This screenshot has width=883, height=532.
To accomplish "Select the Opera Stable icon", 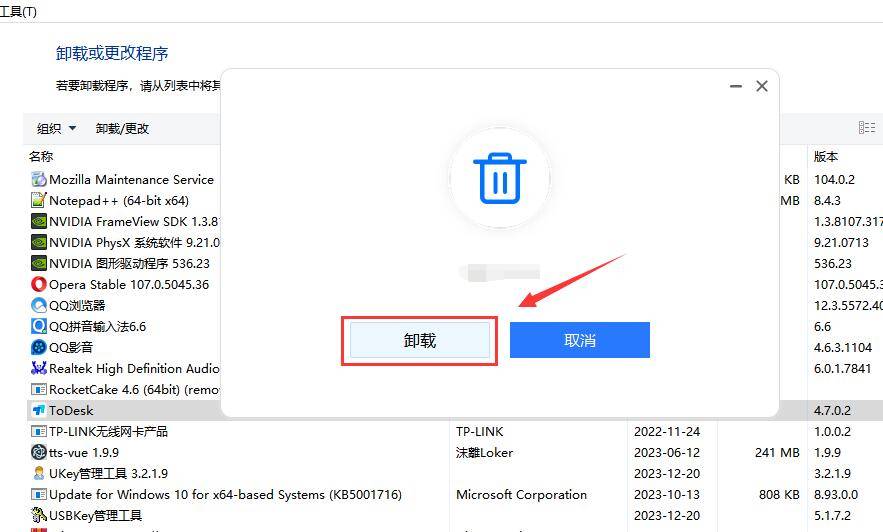I will (38, 284).
